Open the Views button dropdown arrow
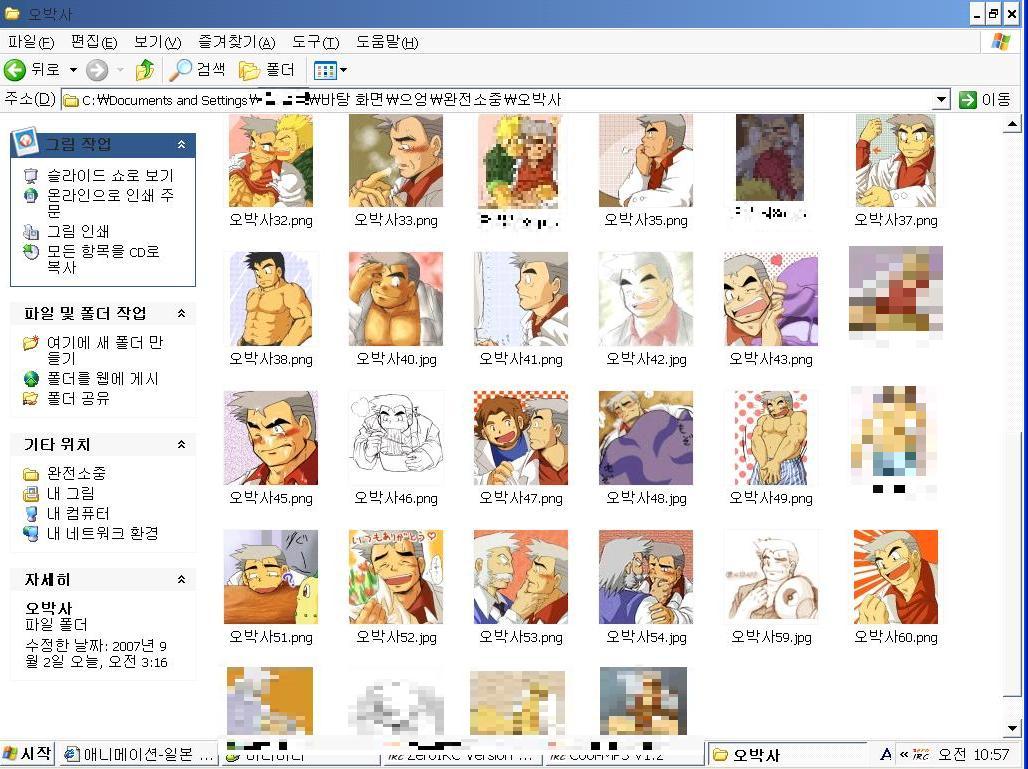This screenshot has width=1028, height=769. click(x=344, y=69)
